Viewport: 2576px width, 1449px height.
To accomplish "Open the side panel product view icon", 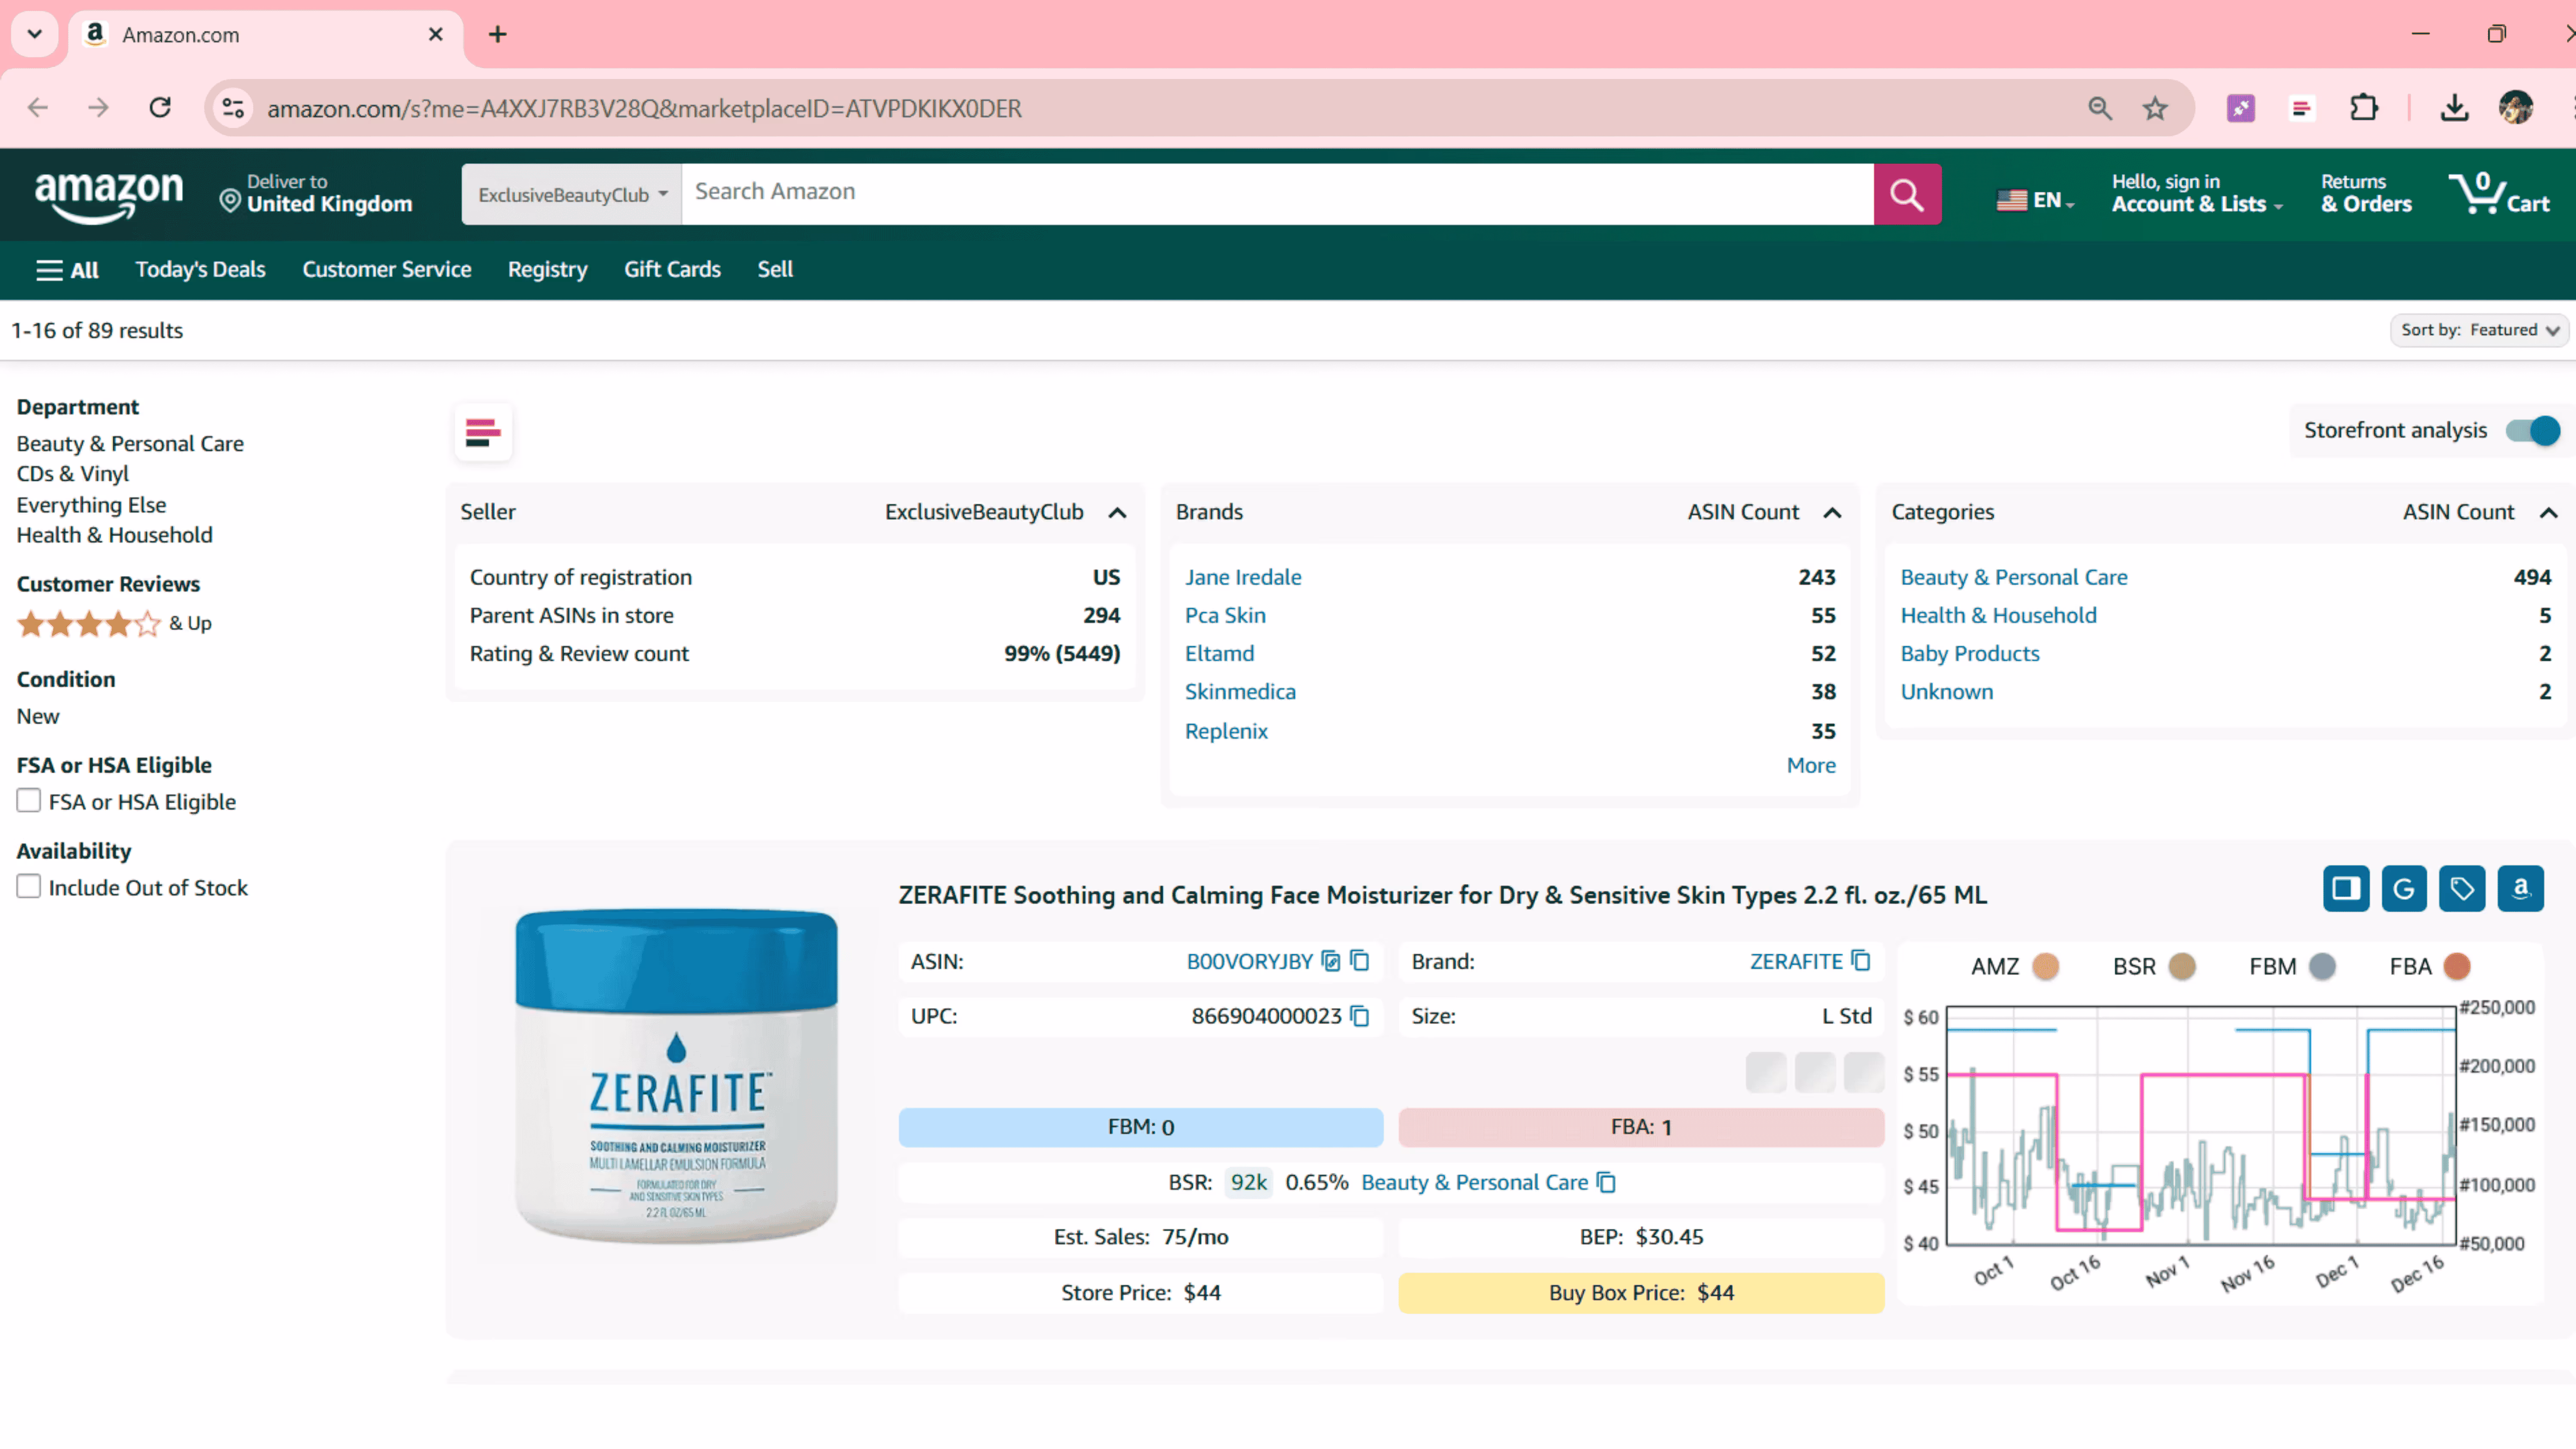I will point(2346,888).
